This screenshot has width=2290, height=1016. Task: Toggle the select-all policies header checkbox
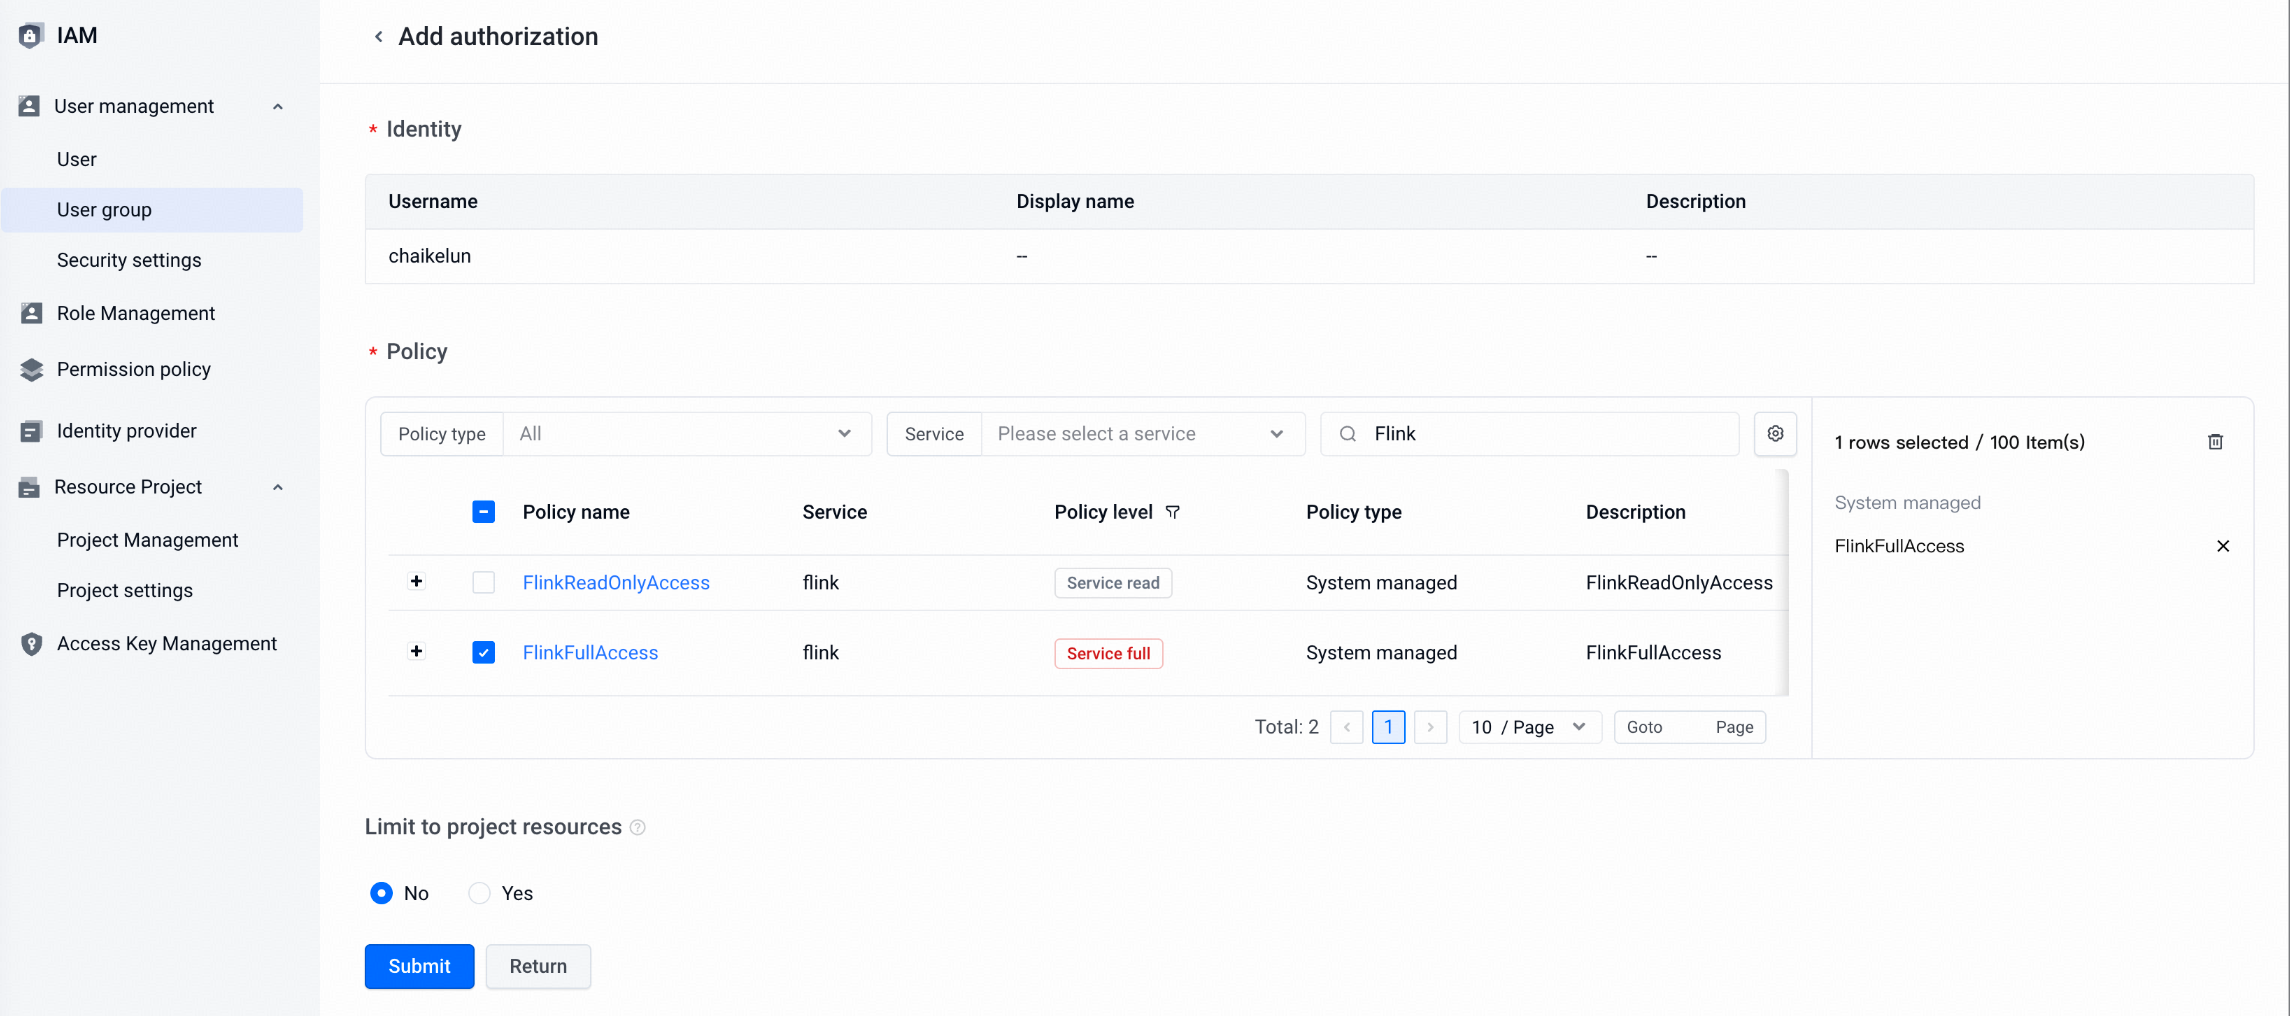[x=483, y=512]
